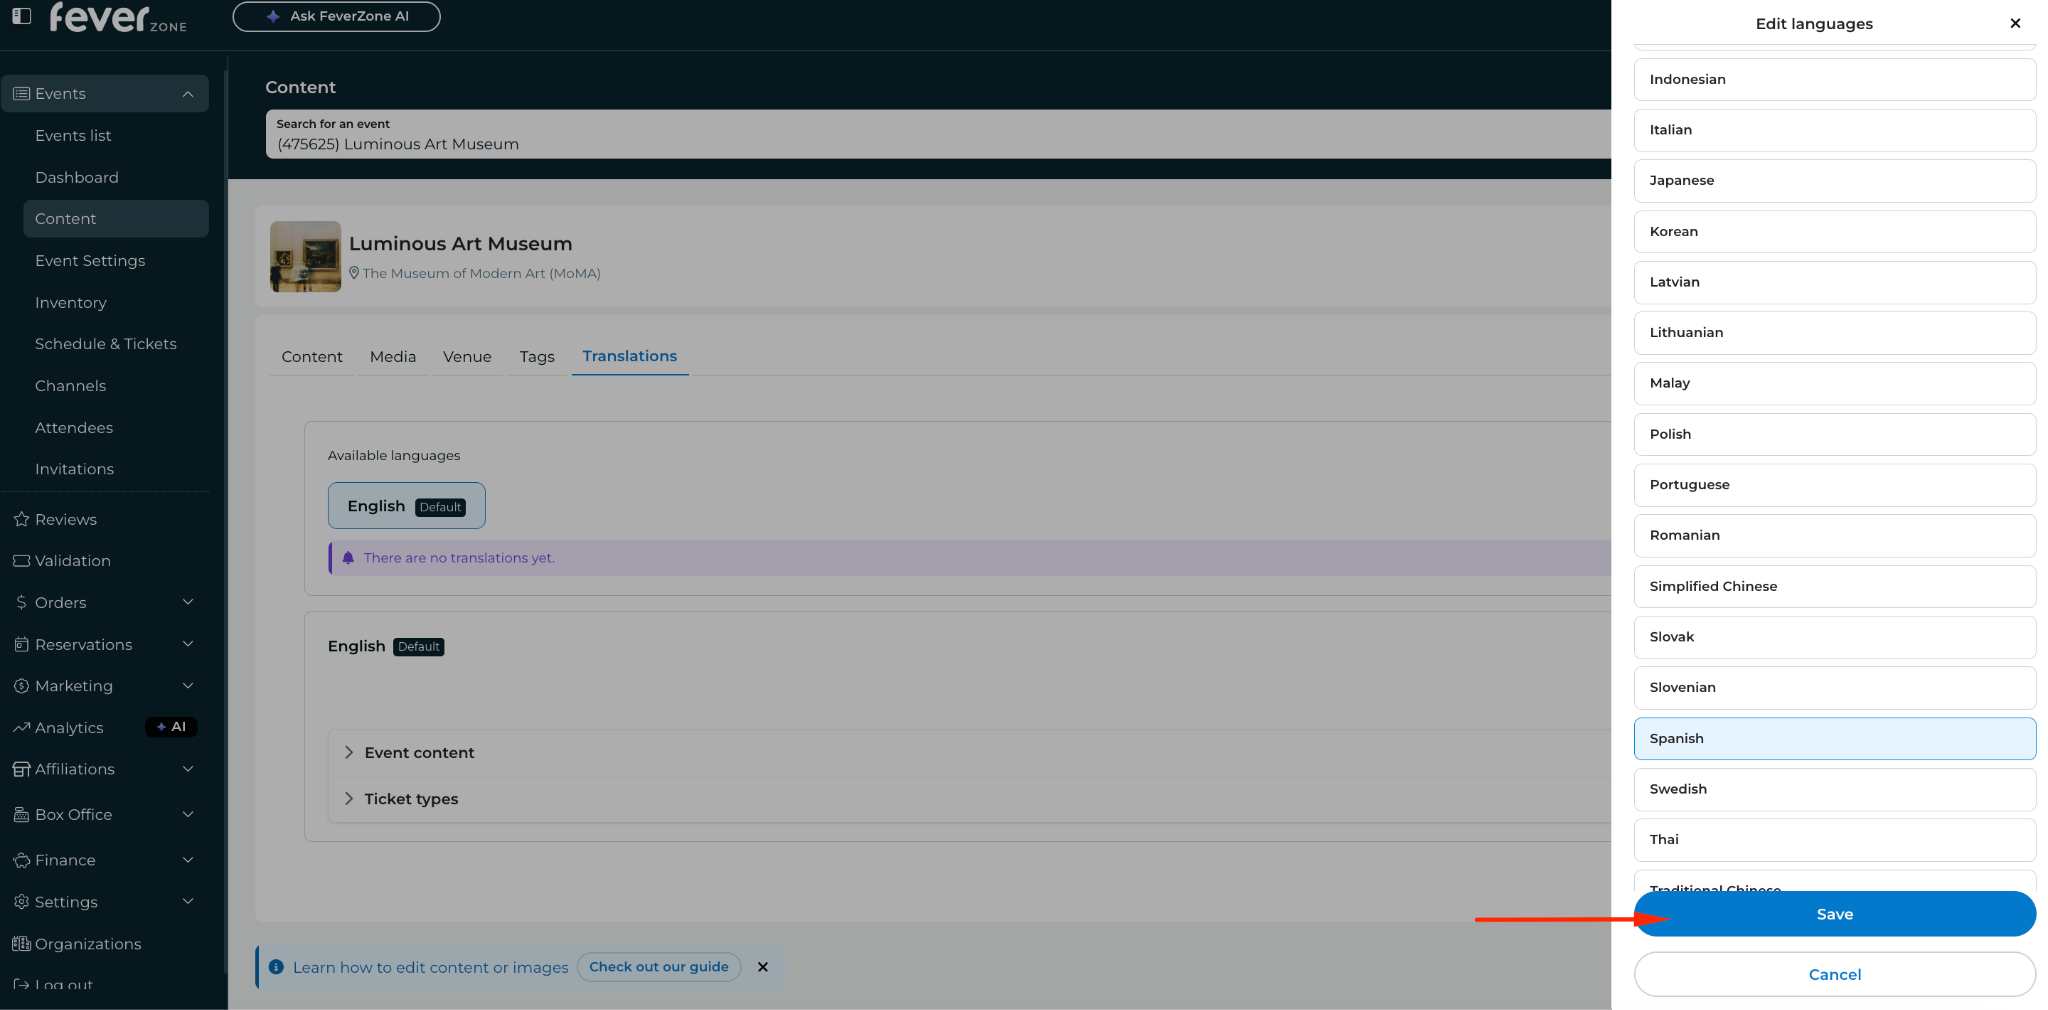Expand the Reservations section chevron
This screenshot has width=2048, height=1010.
pos(188,644)
